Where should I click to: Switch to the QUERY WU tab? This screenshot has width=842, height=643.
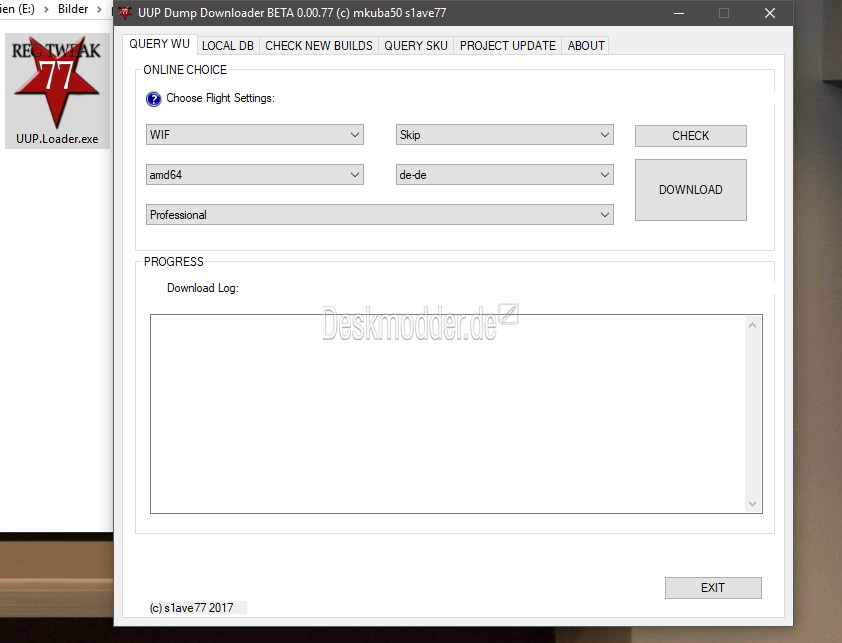pyautogui.click(x=159, y=44)
